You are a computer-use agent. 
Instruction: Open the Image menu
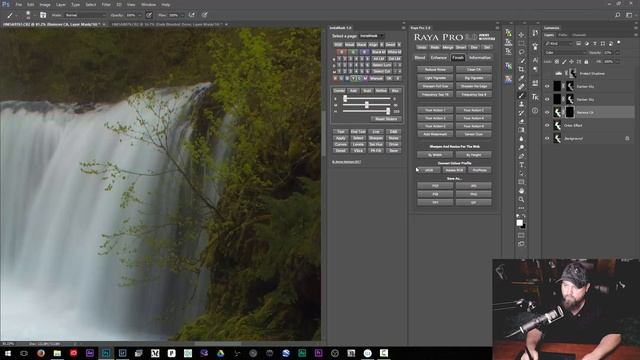click(x=45, y=4)
